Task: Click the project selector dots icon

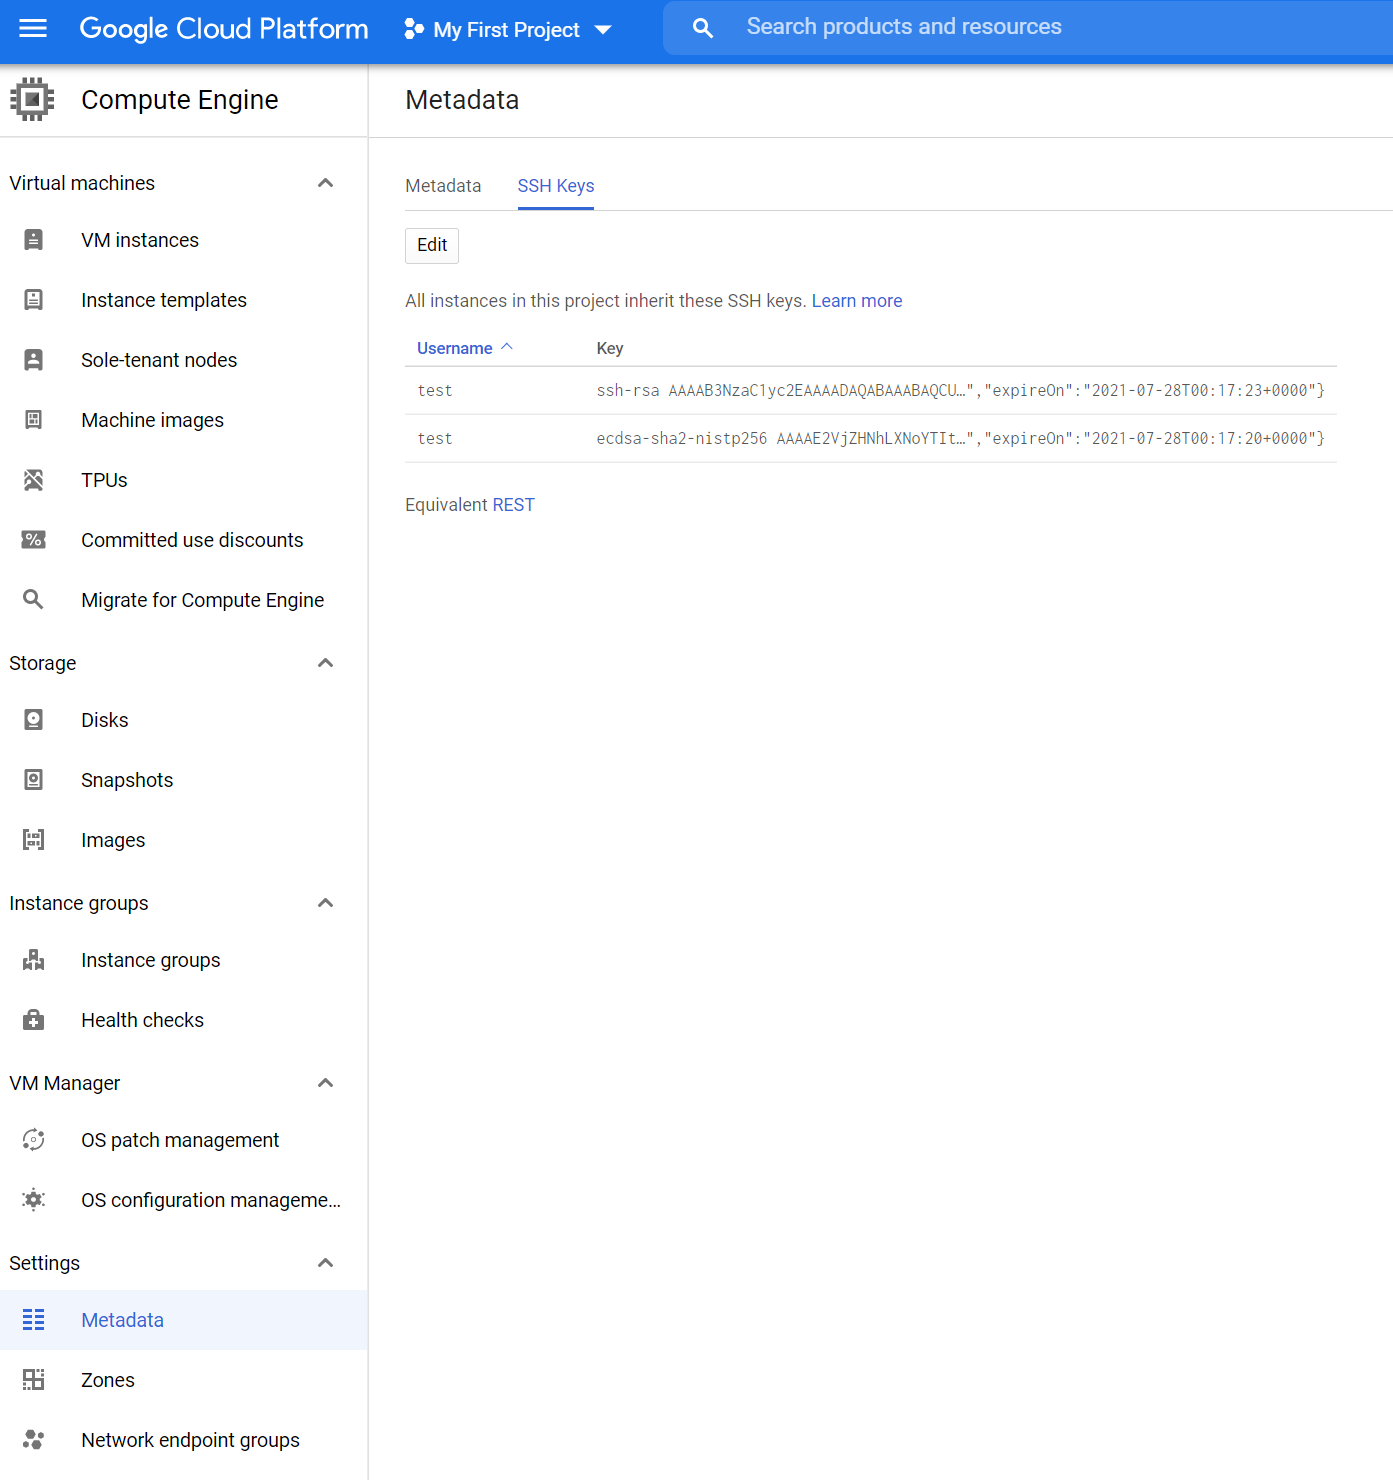Action: [413, 29]
